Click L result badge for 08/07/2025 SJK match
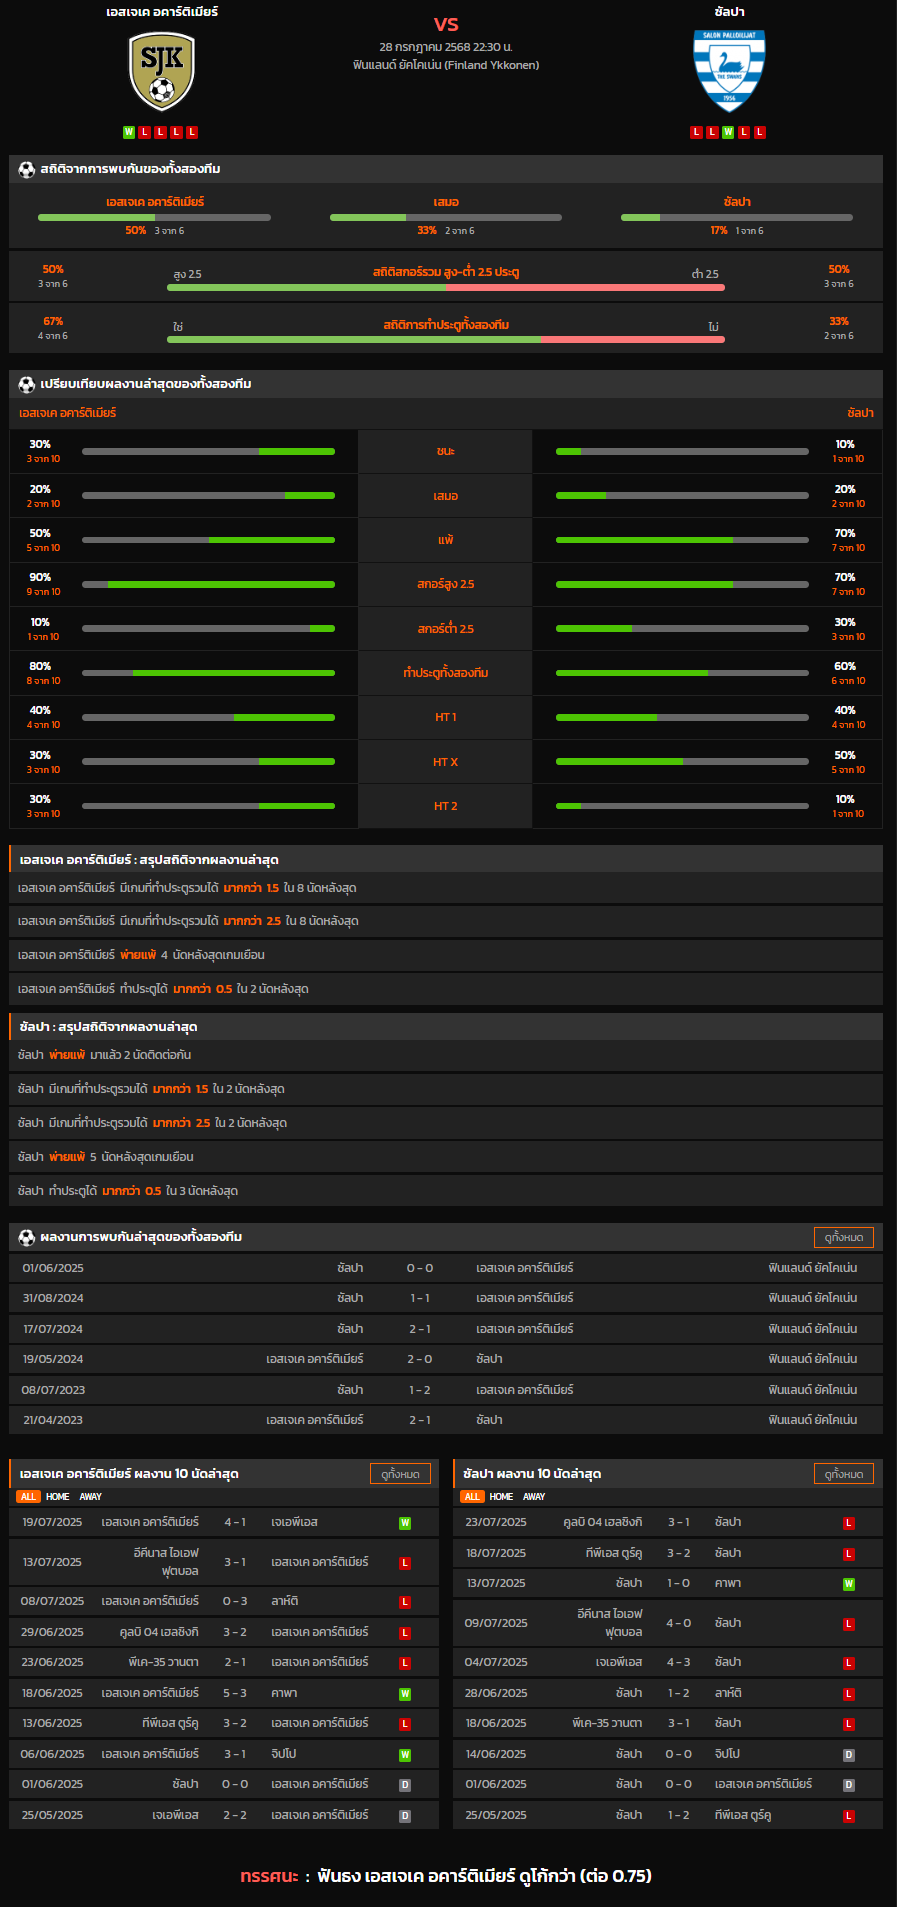 coord(405,1602)
